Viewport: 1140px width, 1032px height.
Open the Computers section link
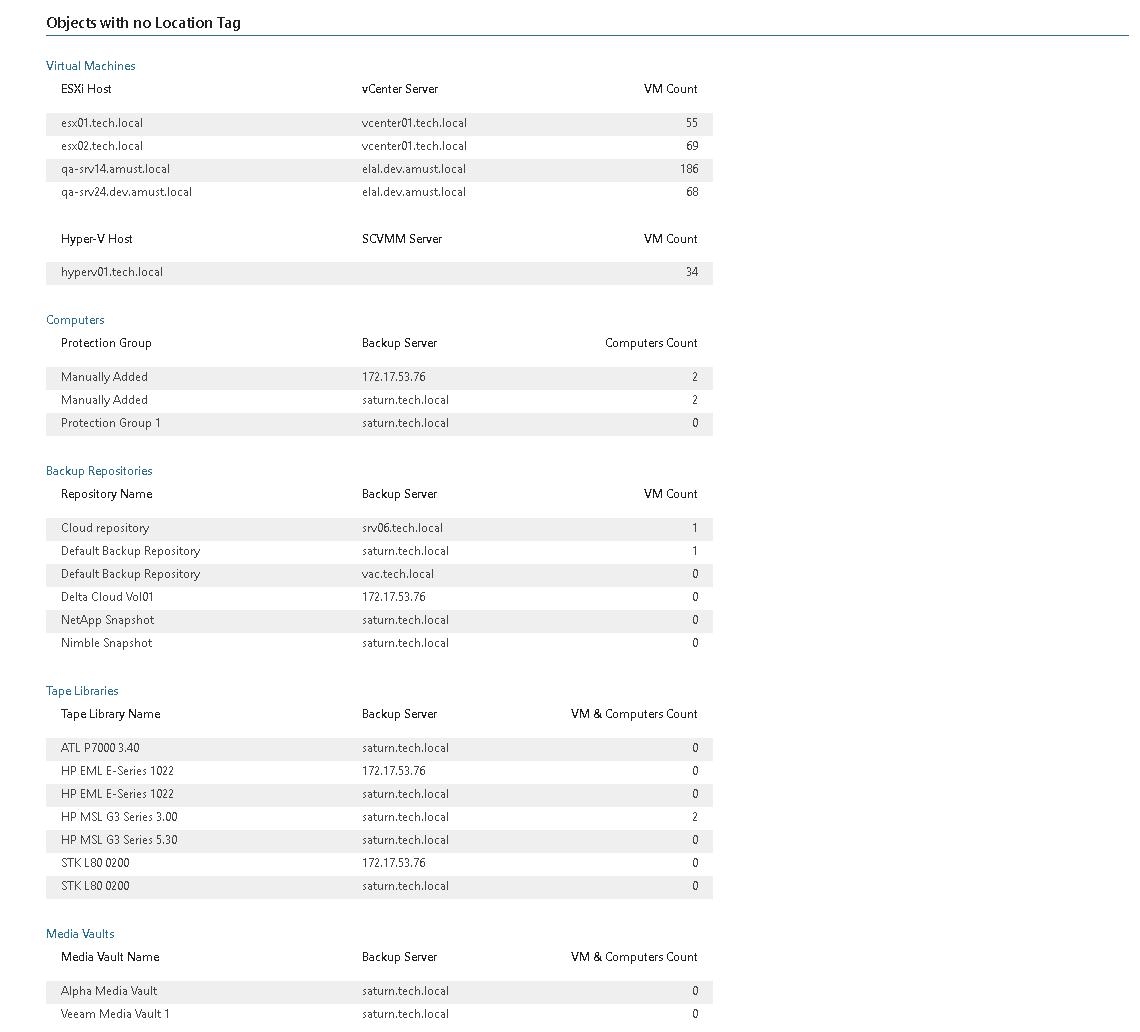[x=75, y=320]
